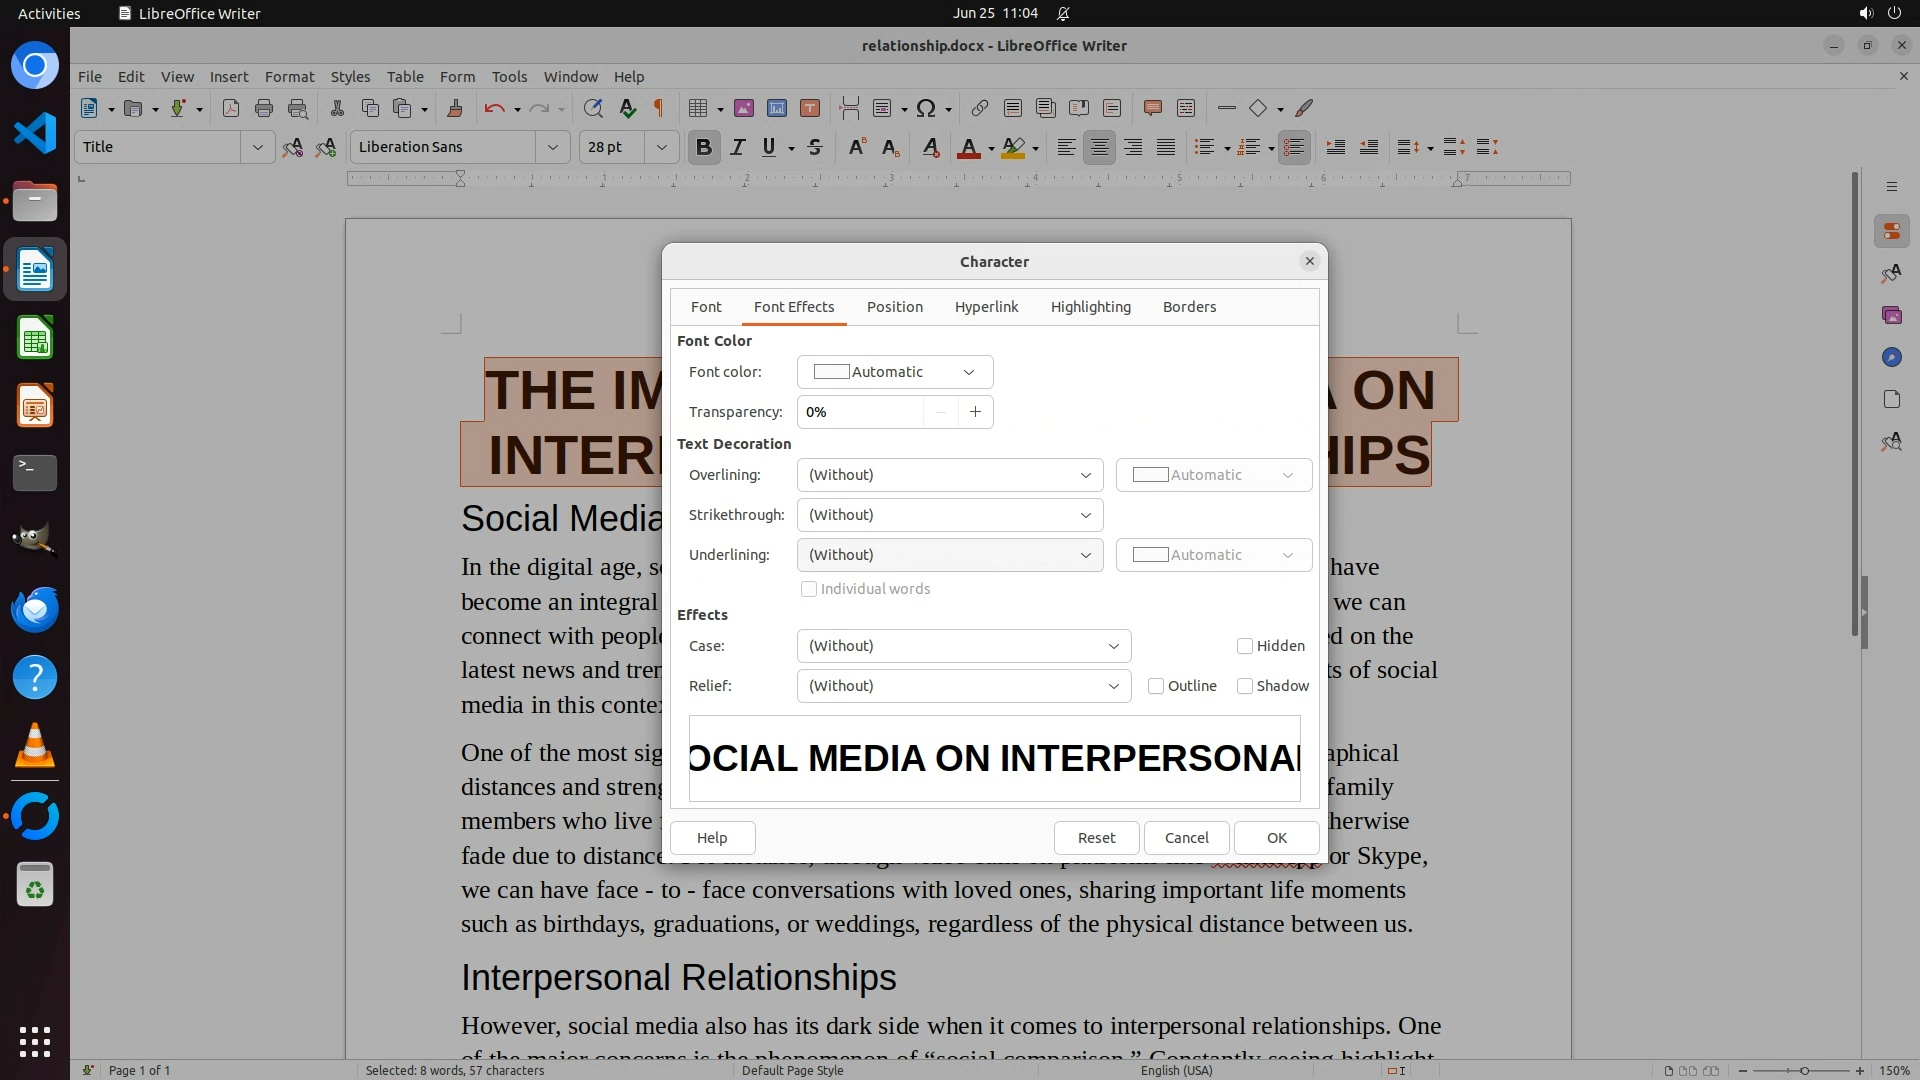
Task: Toggle formatting marks pilcrow icon
Action: pyautogui.click(x=658, y=108)
